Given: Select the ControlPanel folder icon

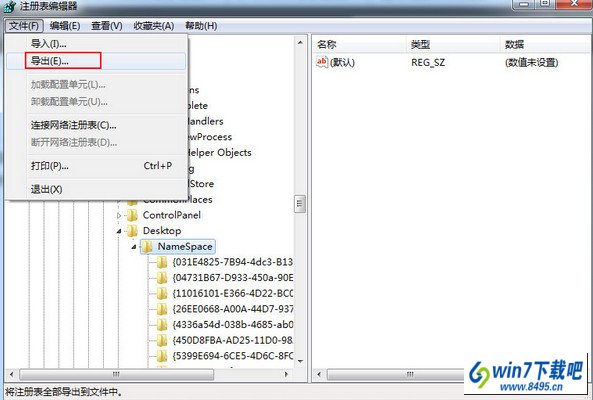Looking at the screenshot, I should pos(132,215).
